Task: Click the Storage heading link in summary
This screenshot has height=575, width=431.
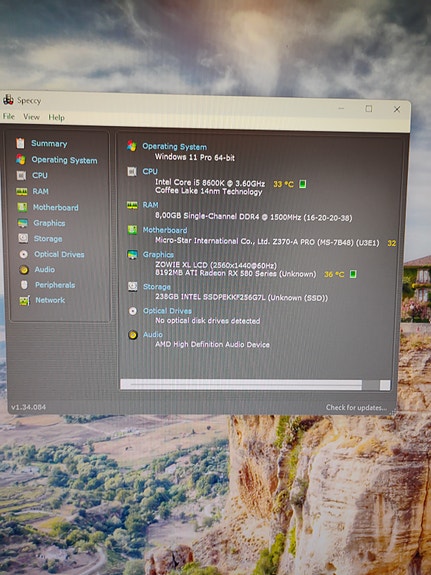Action: [x=157, y=287]
